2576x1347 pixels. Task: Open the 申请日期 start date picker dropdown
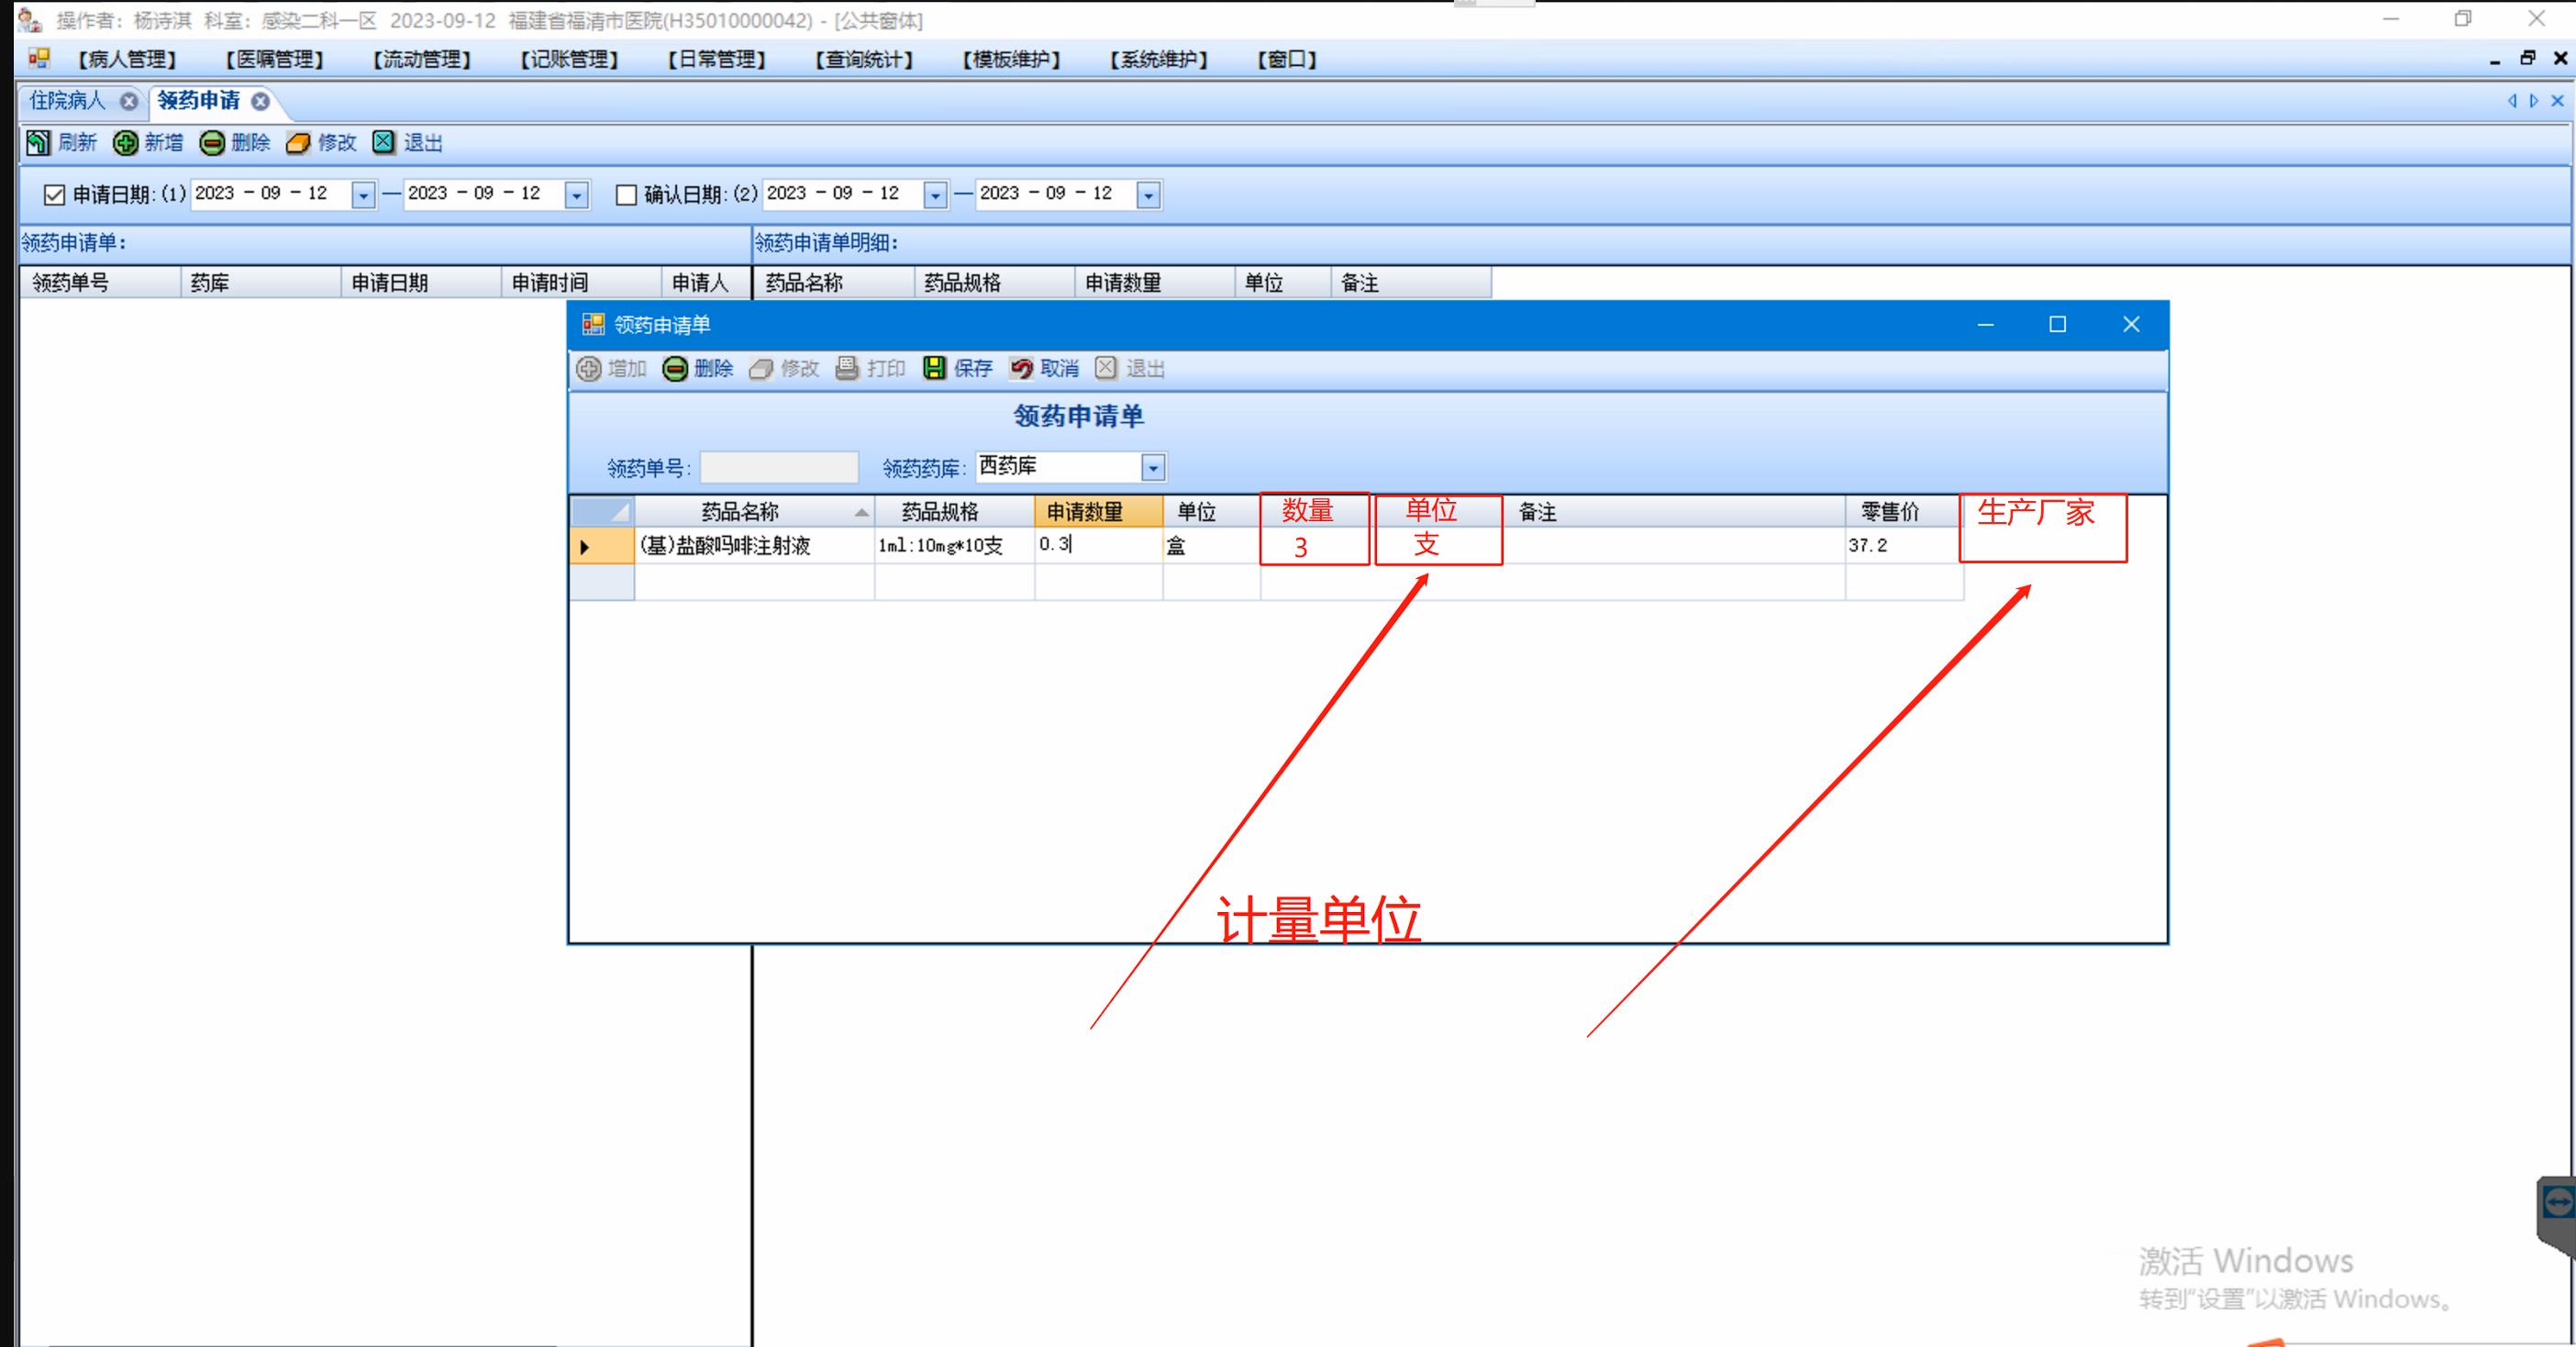coord(364,195)
